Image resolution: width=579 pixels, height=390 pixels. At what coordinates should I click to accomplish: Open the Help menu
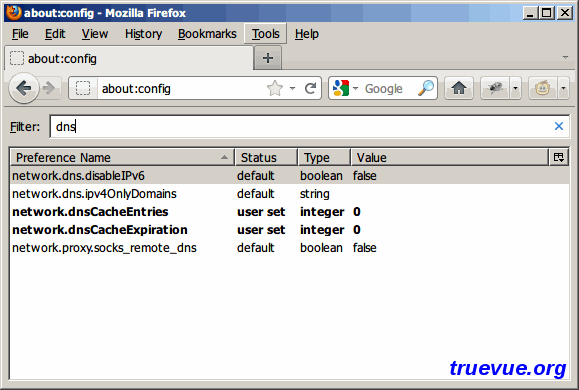click(x=306, y=34)
